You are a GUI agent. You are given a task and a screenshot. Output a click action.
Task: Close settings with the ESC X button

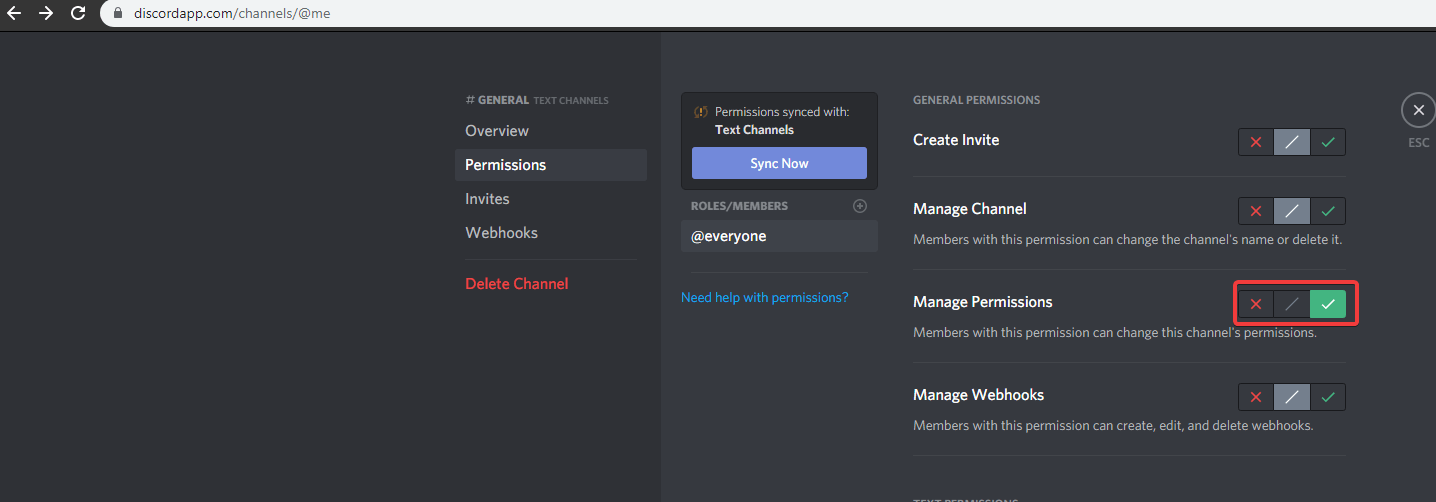coord(1418,110)
